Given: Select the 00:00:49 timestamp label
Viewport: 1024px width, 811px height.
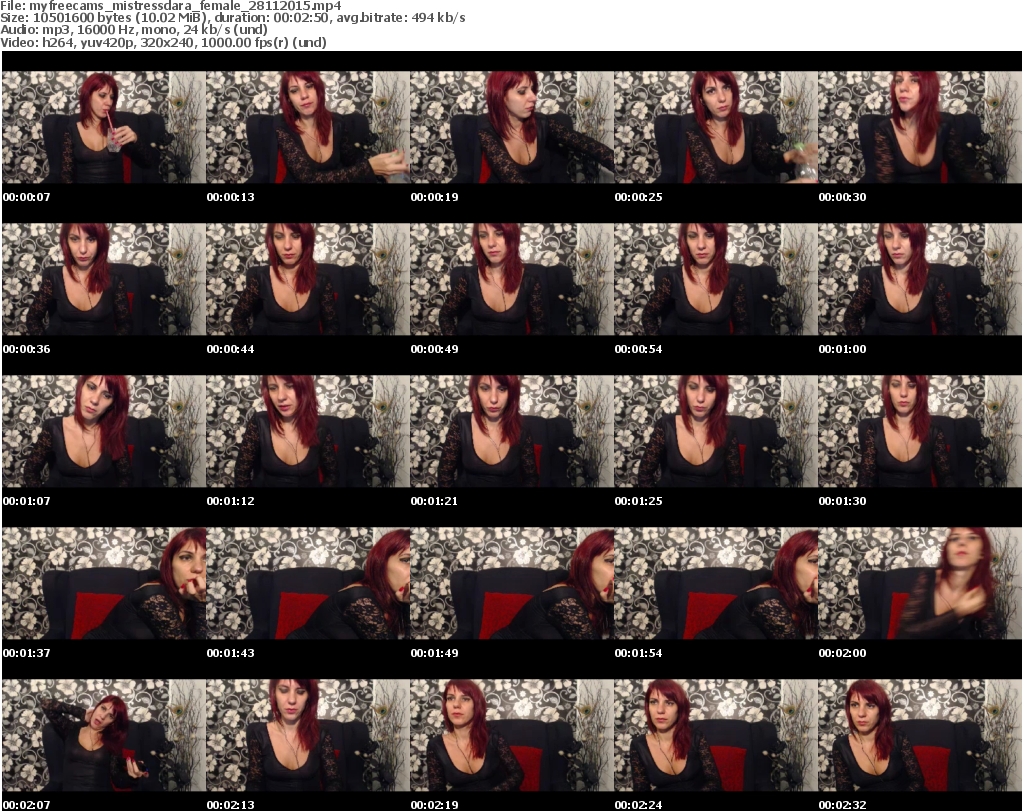Looking at the screenshot, I should coord(434,349).
